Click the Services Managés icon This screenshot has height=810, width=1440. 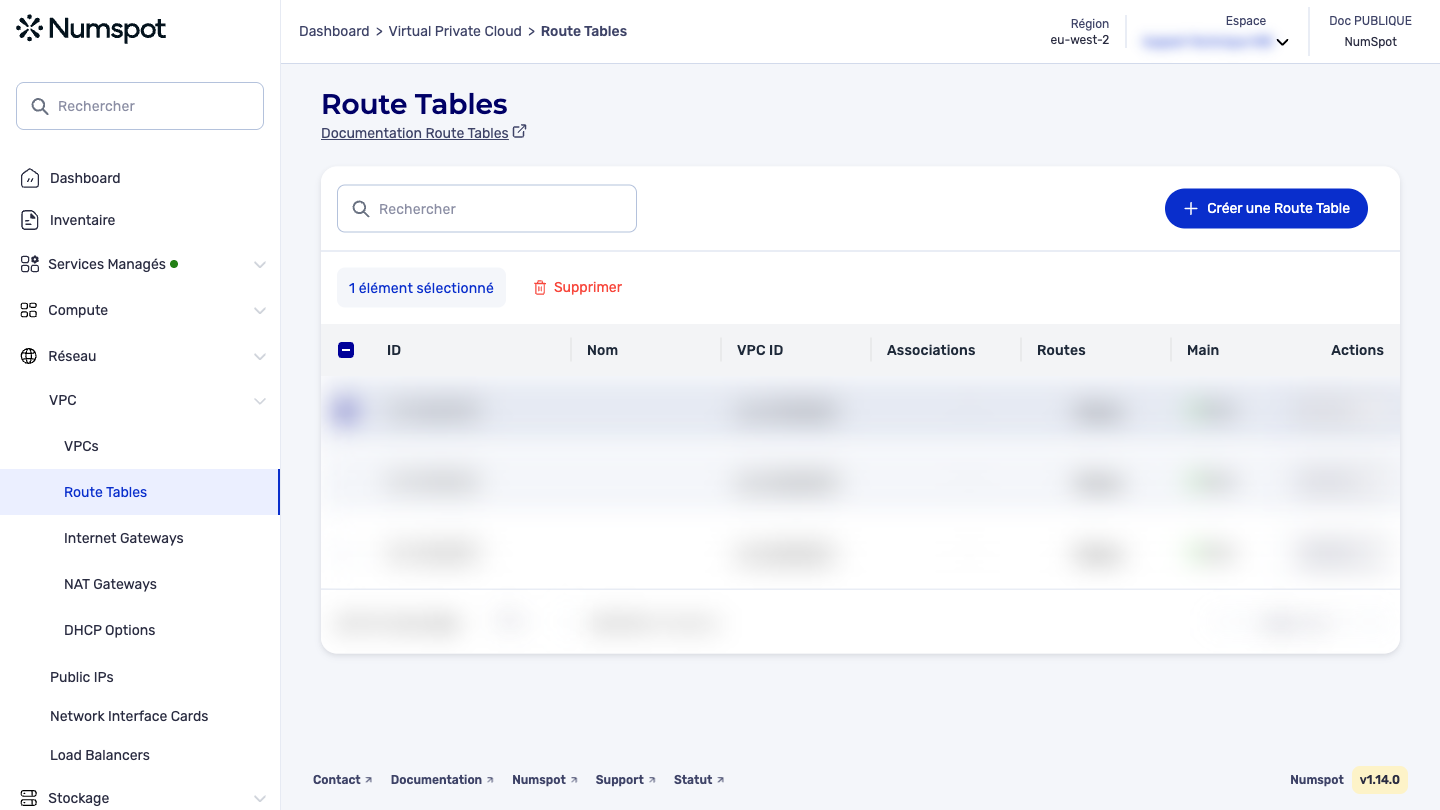(x=29, y=264)
